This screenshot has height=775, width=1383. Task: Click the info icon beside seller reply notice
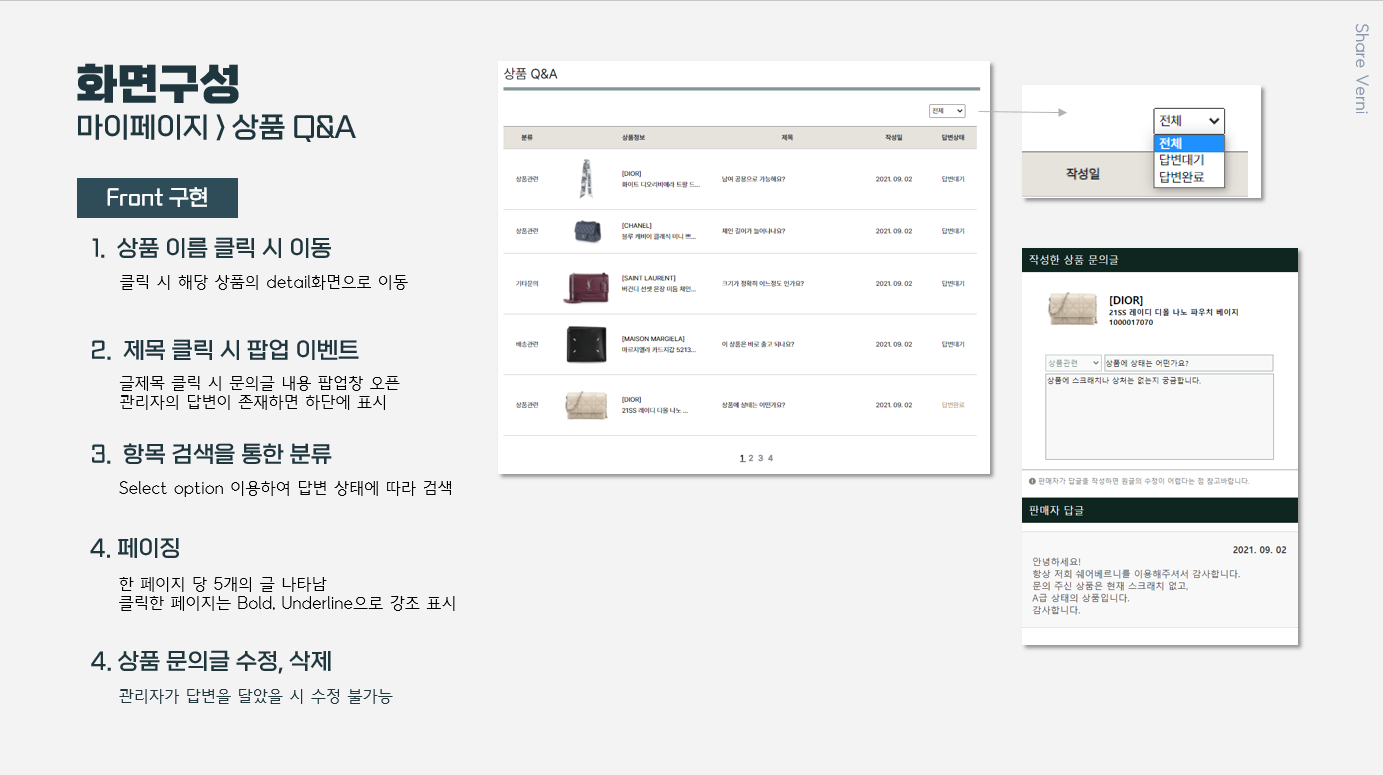coord(1032,481)
